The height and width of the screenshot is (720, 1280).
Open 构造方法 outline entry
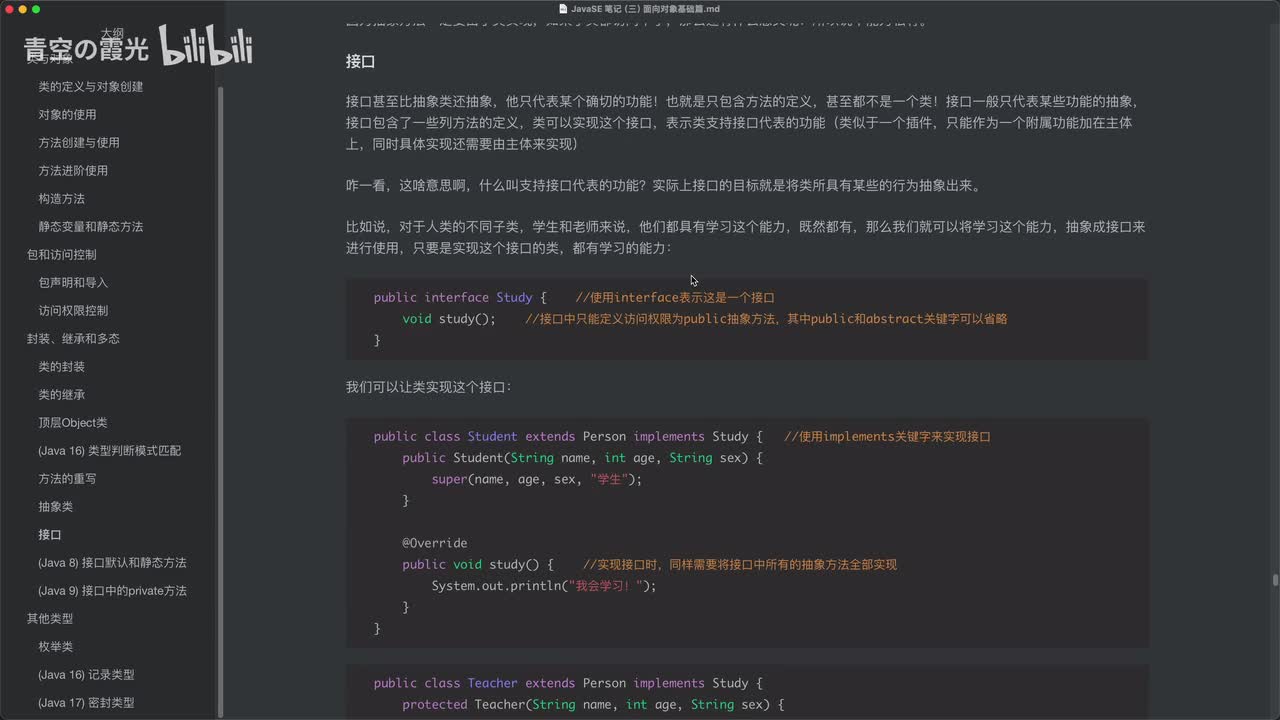pyautogui.click(x=61, y=199)
